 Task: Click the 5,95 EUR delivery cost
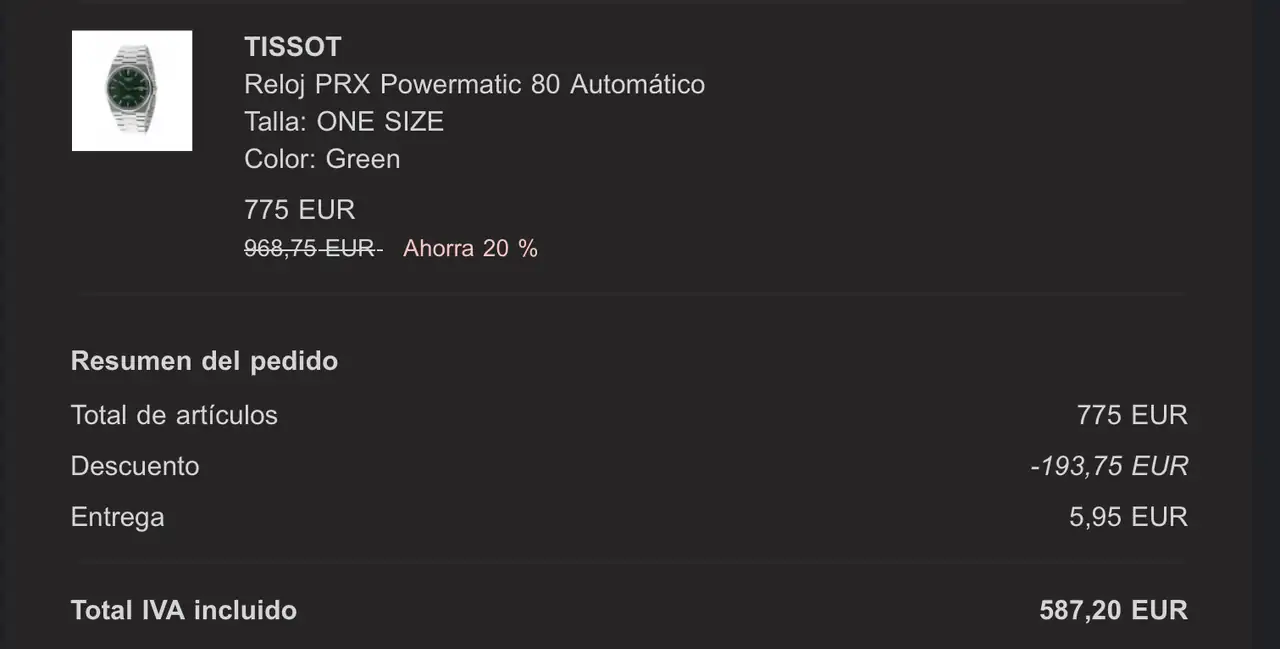(1129, 517)
